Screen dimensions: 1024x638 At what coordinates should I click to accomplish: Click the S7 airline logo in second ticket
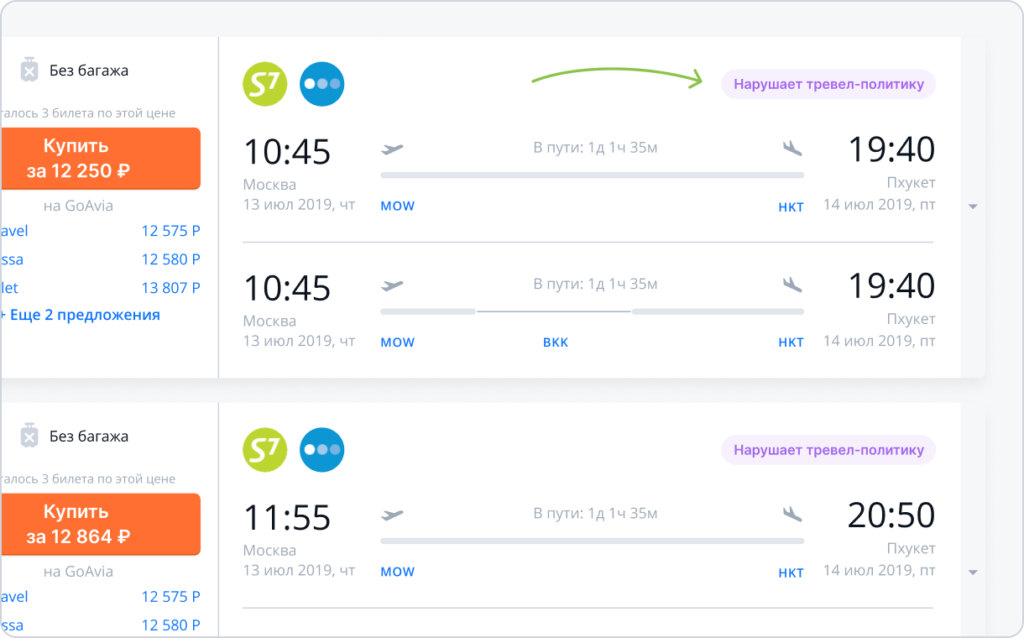tap(264, 450)
